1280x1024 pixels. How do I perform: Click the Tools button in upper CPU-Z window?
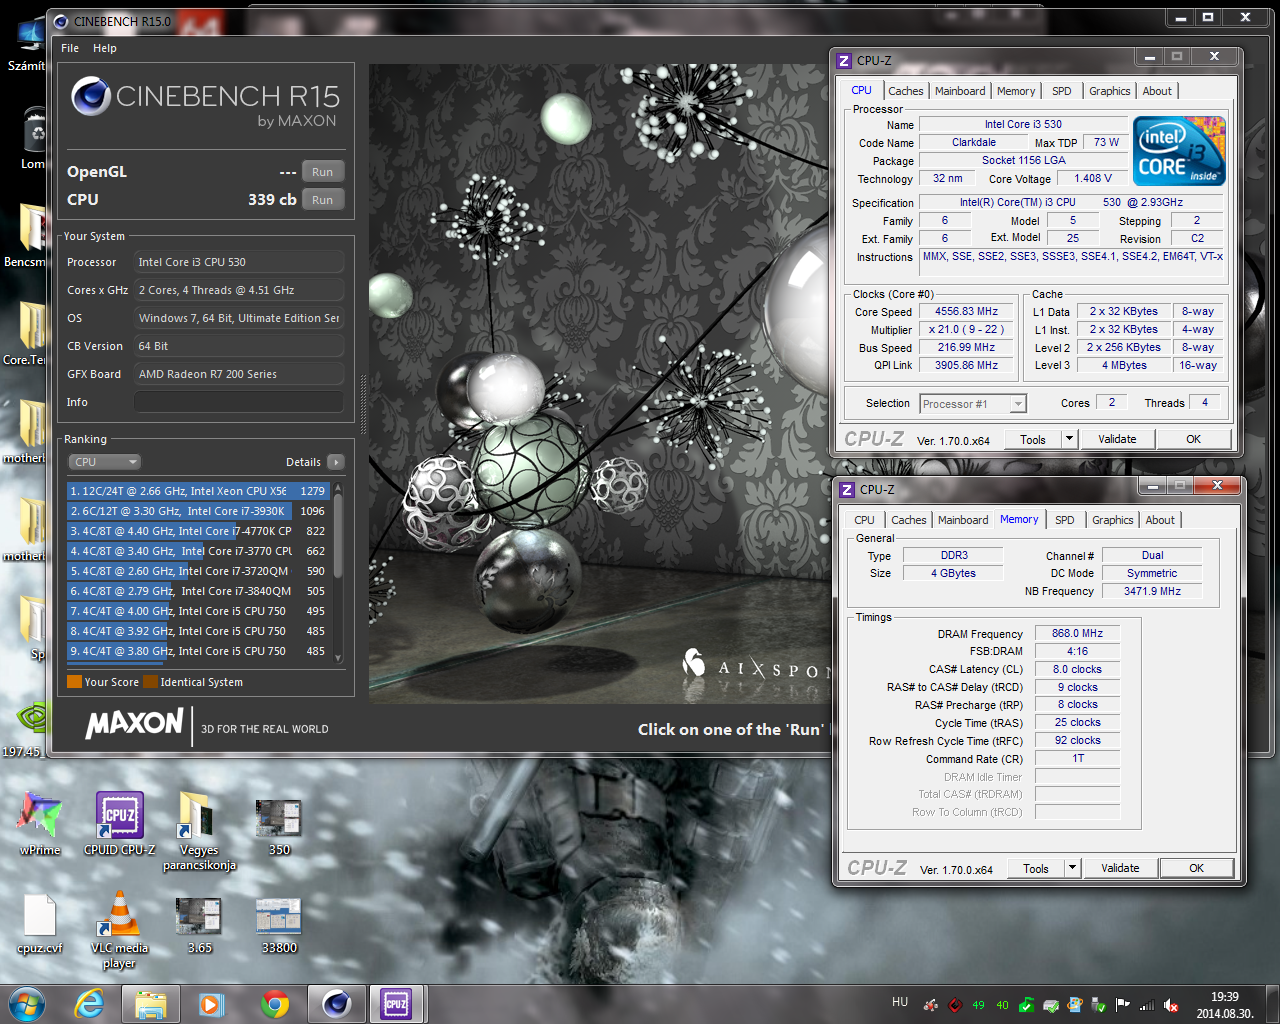(1033, 439)
